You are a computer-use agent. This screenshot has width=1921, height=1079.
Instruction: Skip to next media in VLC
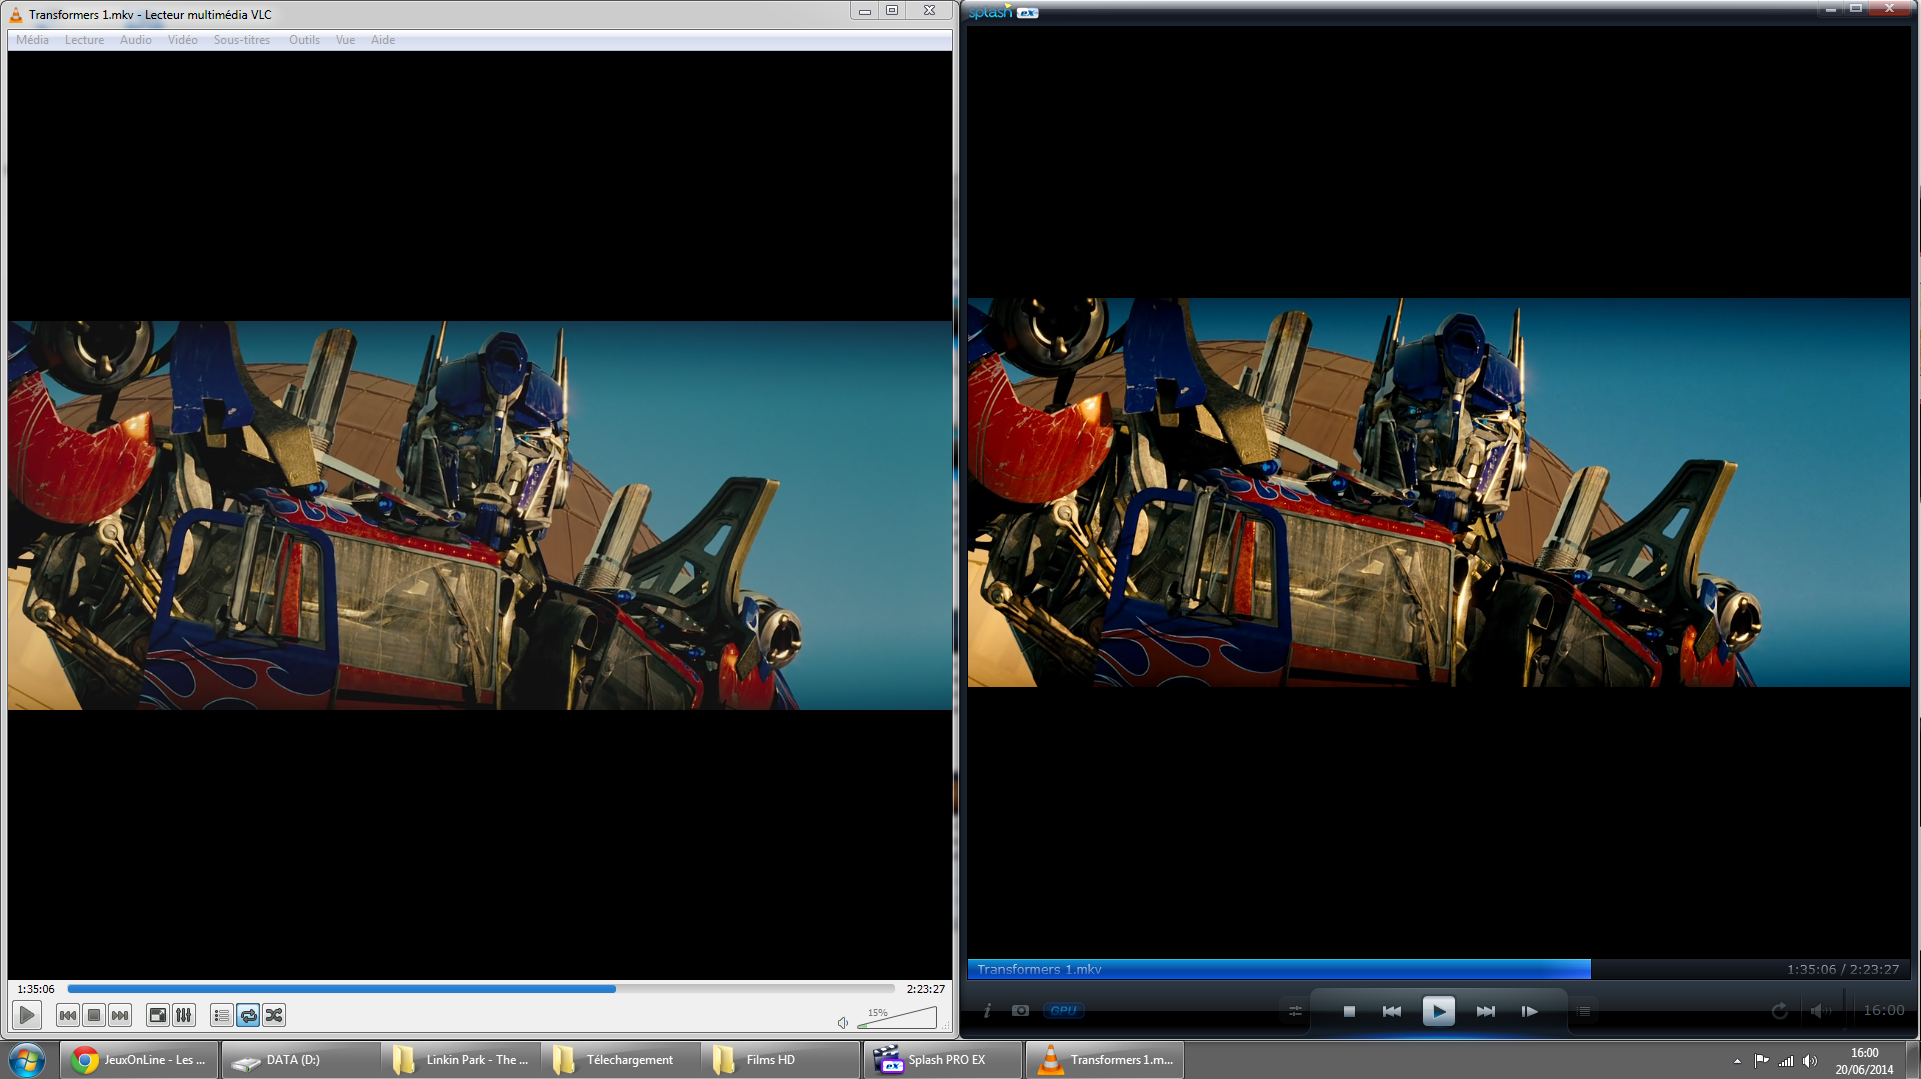[x=120, y=1015]
